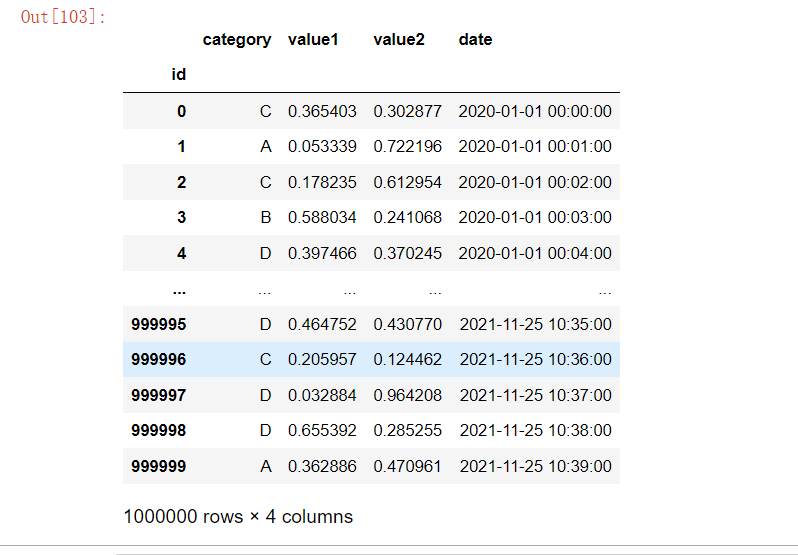Click value1 cell 0.655392
This screenshot has height=555, width=798.
pyautogui.click(x=322, y=430)
